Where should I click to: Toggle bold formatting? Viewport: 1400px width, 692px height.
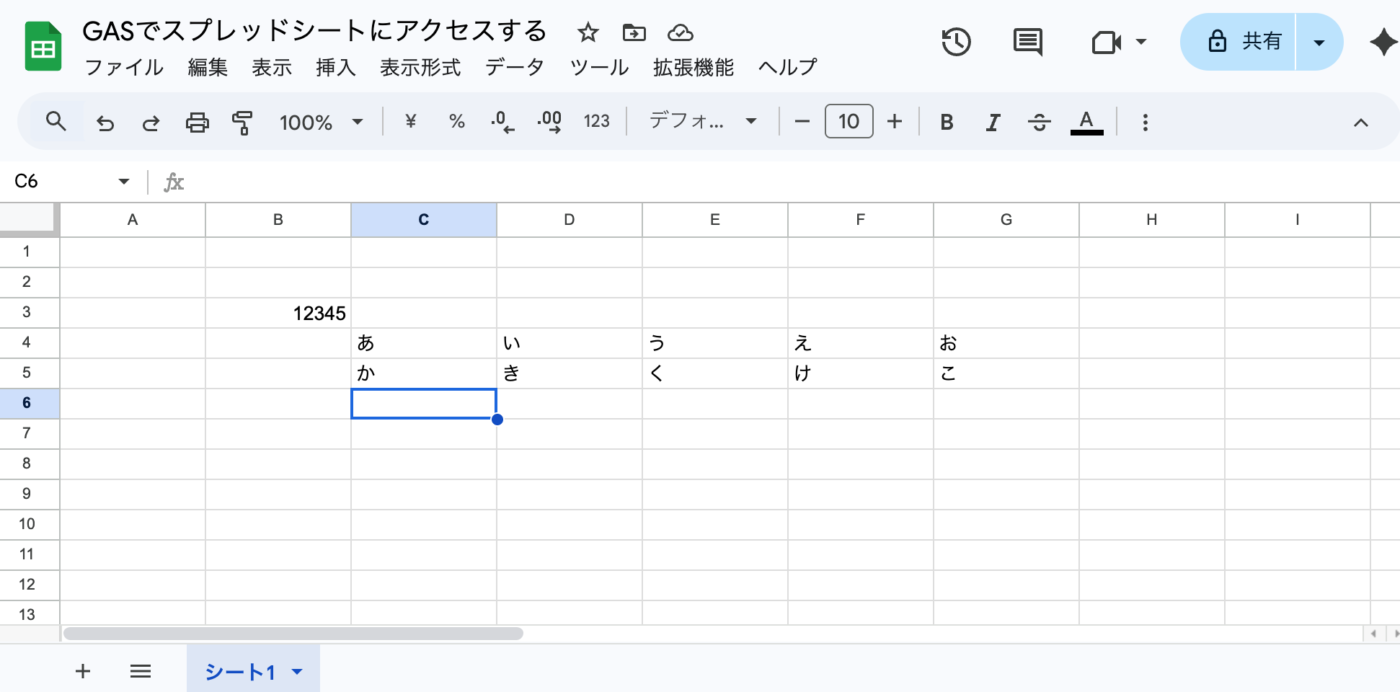pyautogui.click(x=946, y=122)
